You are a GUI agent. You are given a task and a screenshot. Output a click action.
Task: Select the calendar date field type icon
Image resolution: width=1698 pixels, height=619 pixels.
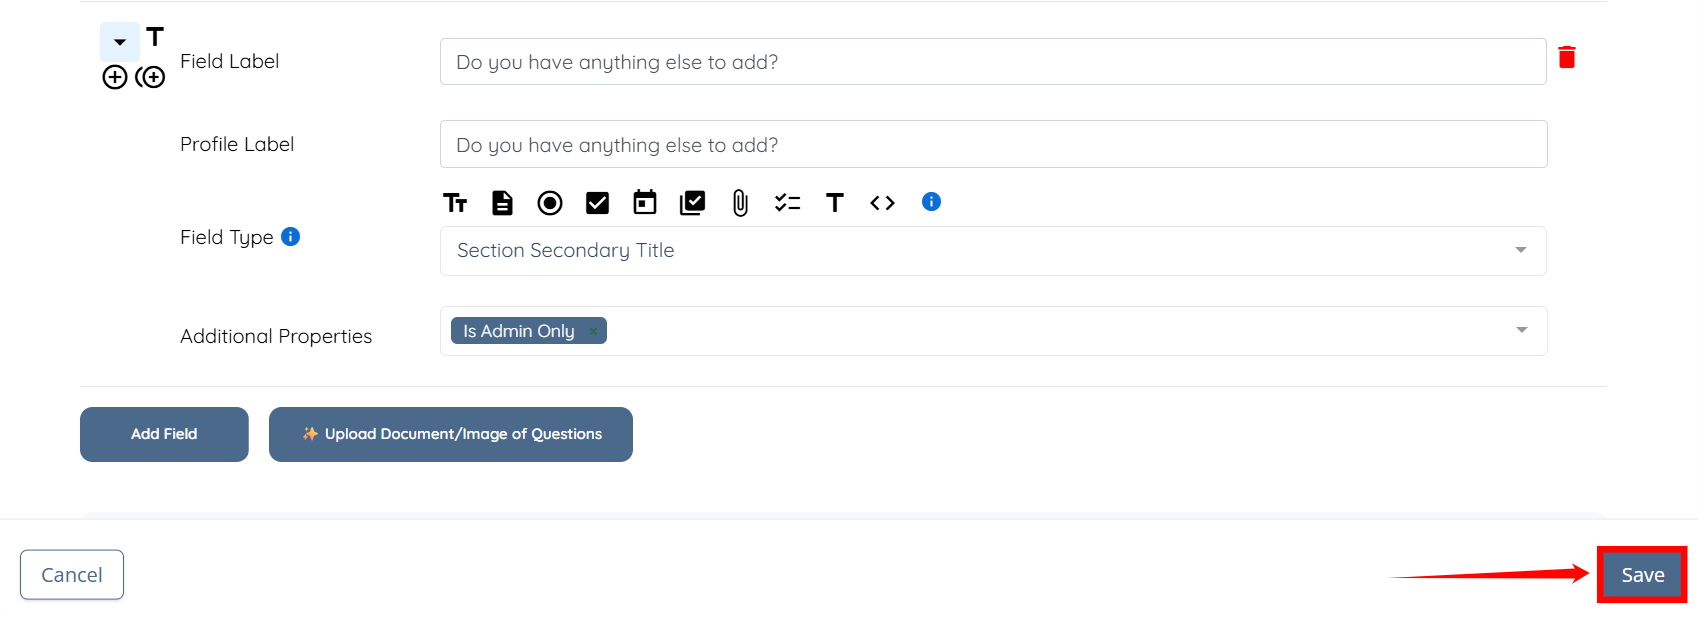[x=645, y=203]
